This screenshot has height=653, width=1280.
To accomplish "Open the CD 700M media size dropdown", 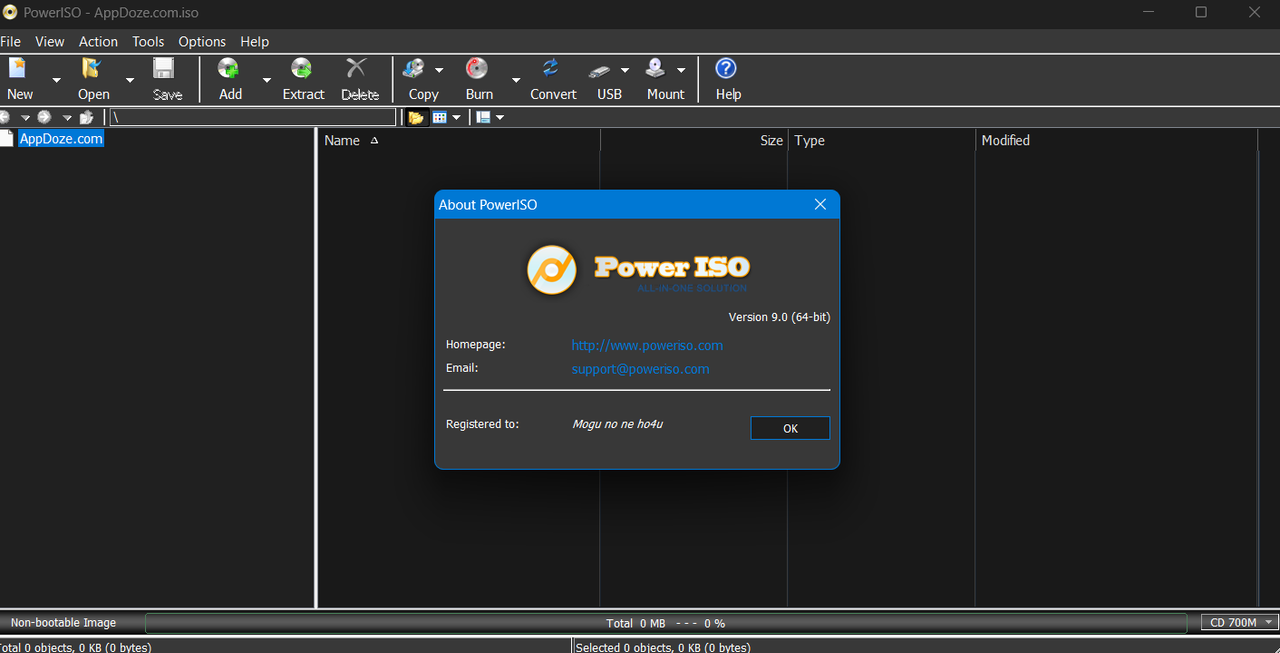I will 1240,622.
